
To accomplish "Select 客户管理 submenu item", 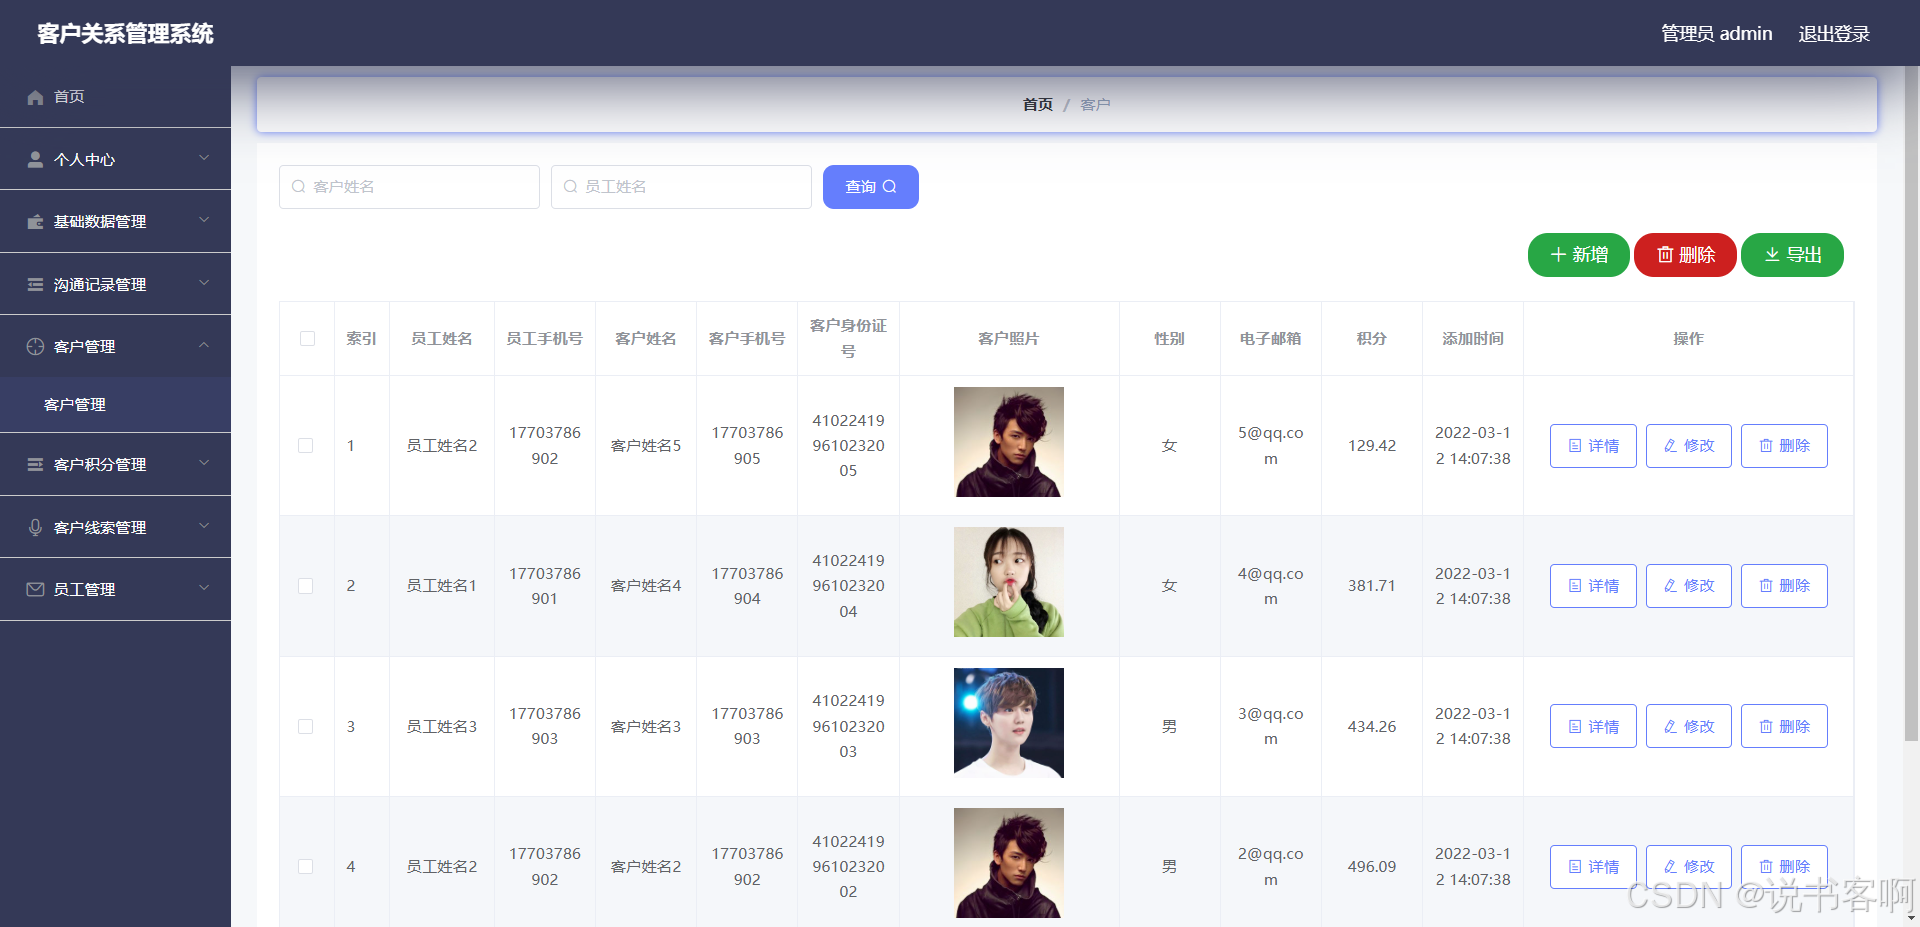I will pos(115,405).
